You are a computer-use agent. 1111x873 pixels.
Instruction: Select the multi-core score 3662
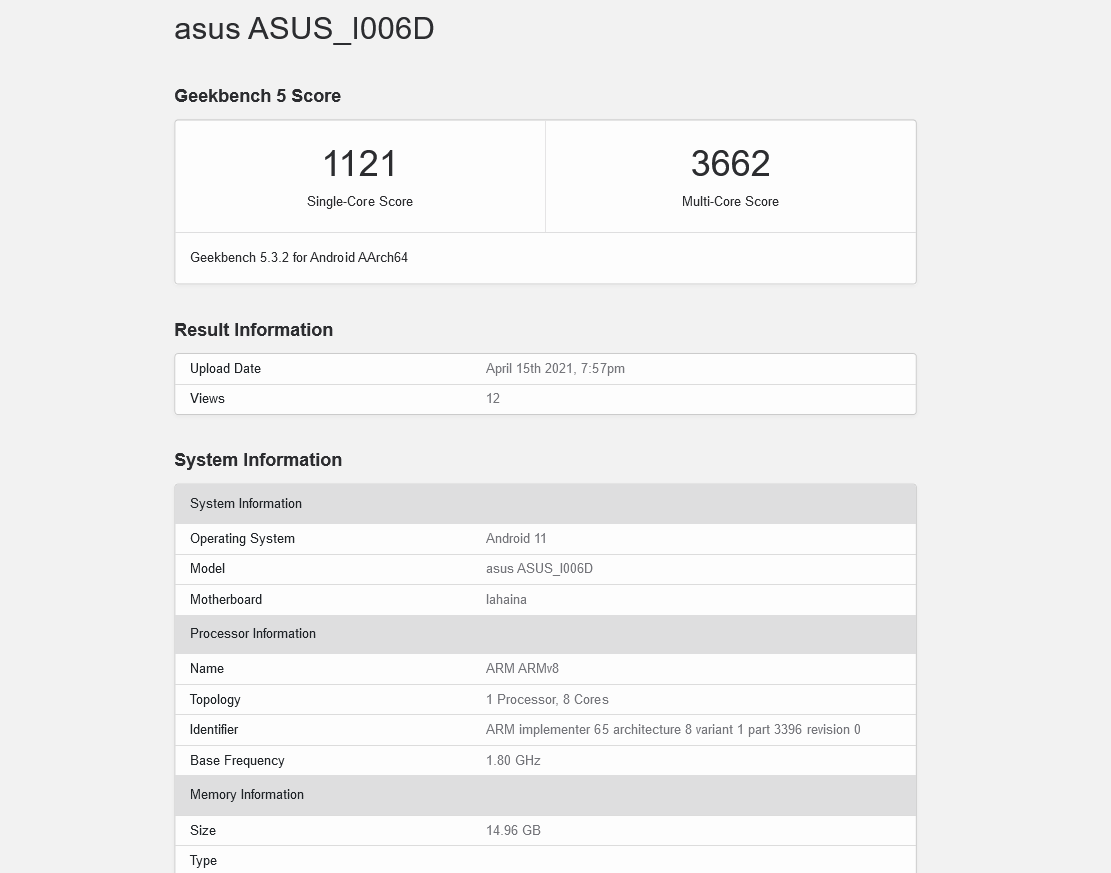(730, 164)
